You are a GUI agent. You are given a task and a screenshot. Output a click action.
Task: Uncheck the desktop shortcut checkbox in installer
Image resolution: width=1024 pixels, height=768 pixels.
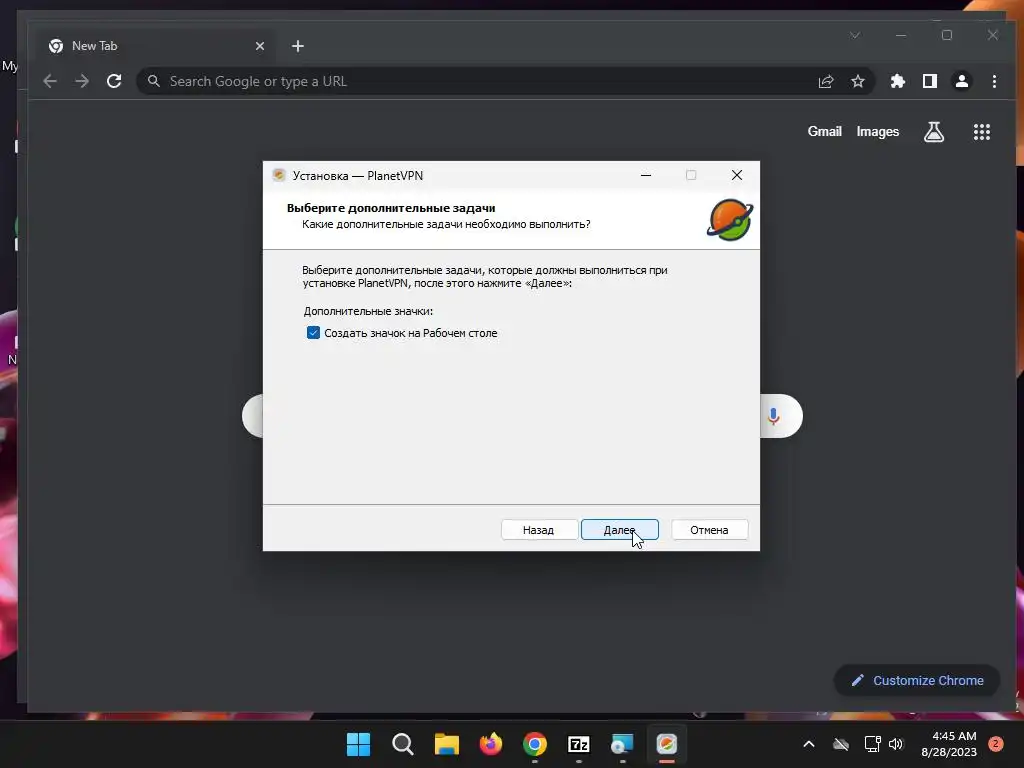tap(313, 333)
